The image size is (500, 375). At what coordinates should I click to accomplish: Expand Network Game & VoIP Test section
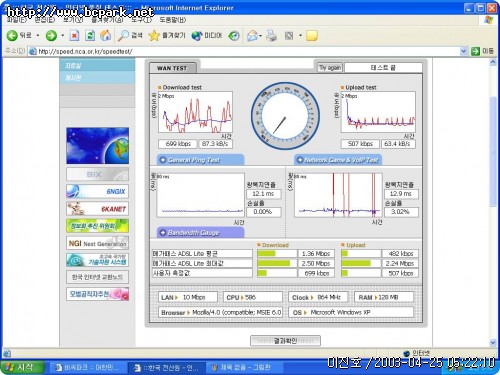pyautogui.click(x=338, y=160)
